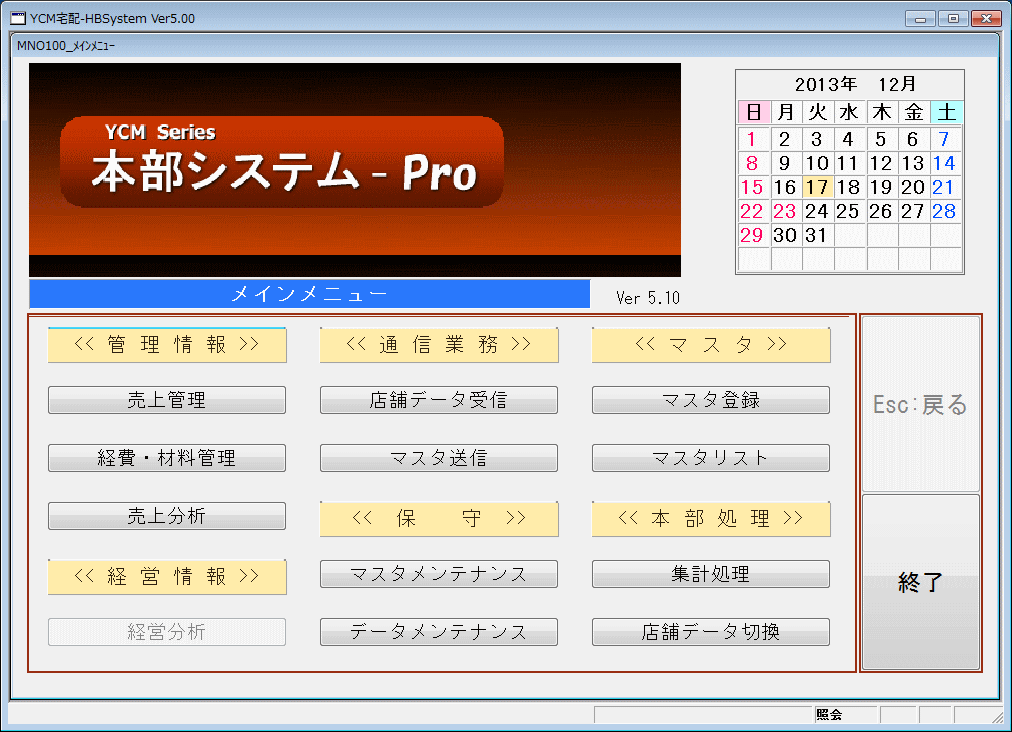The image size is (1012, 732).
Task: Select Saturday 7 in the calendar
Action: coord(945,139)
